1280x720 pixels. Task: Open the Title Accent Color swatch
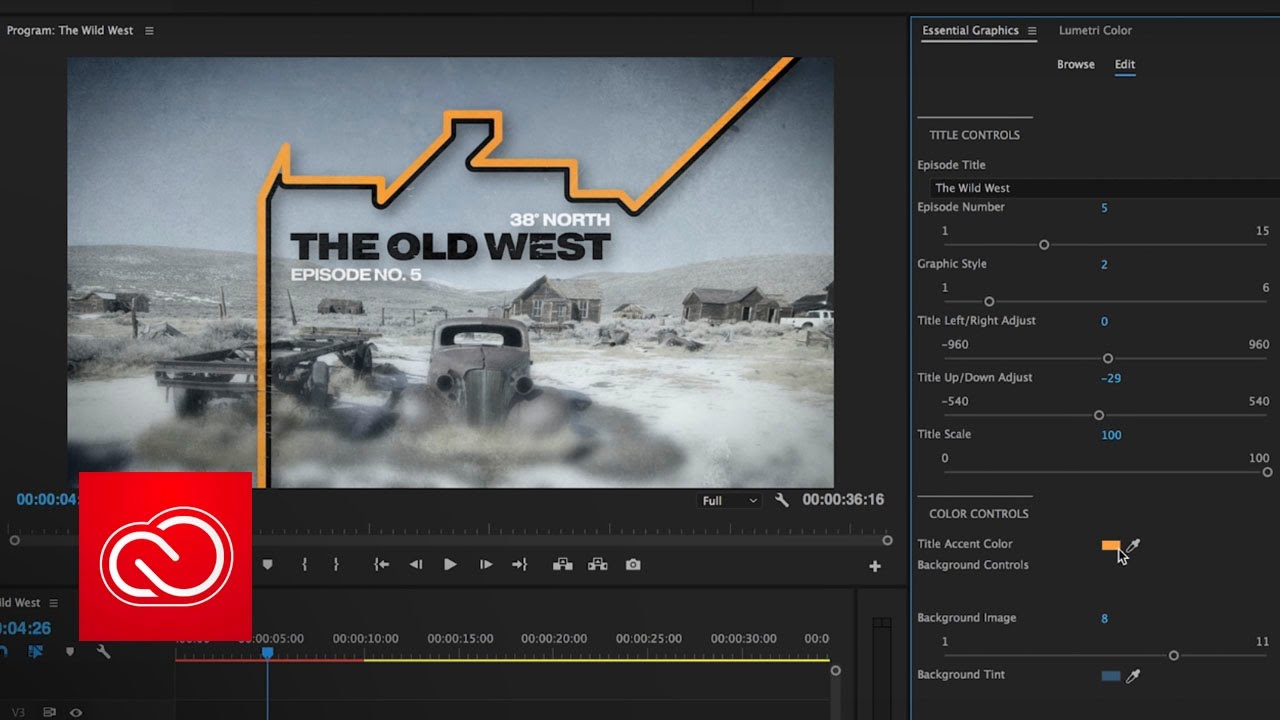coord(1110,546)
